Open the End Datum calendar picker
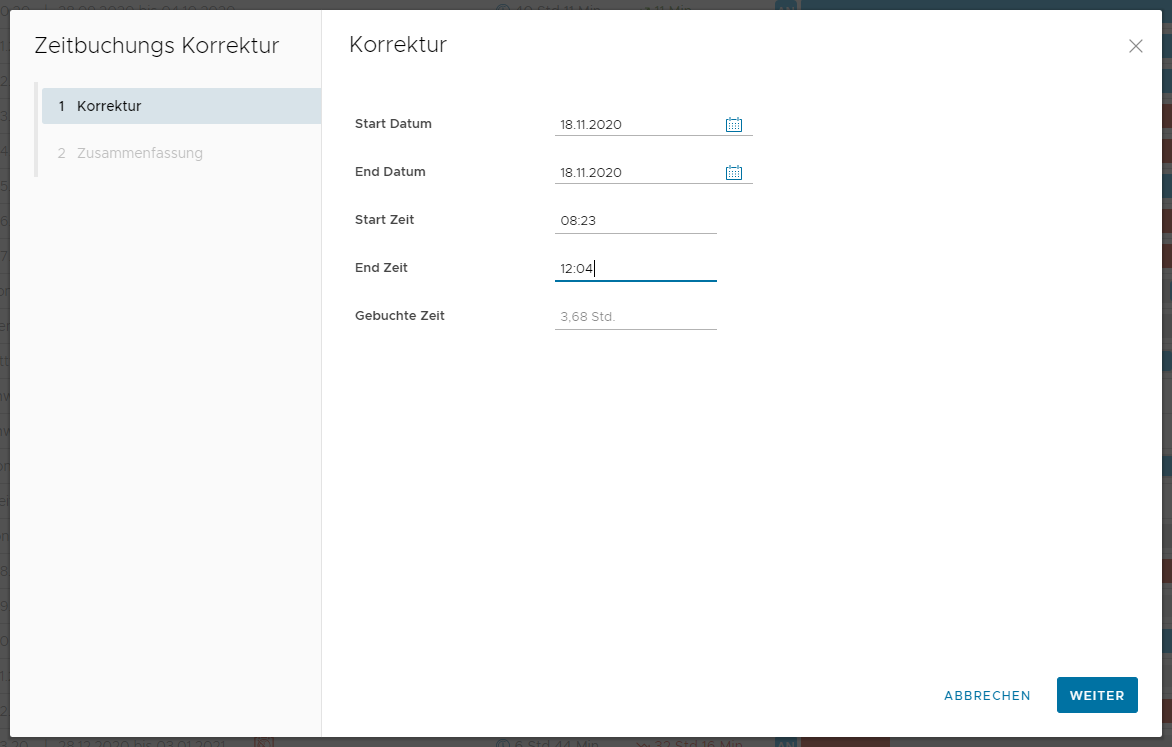The height and width of the screenshot is (747, 1172). pyautogui.click(x=733, y=172)
